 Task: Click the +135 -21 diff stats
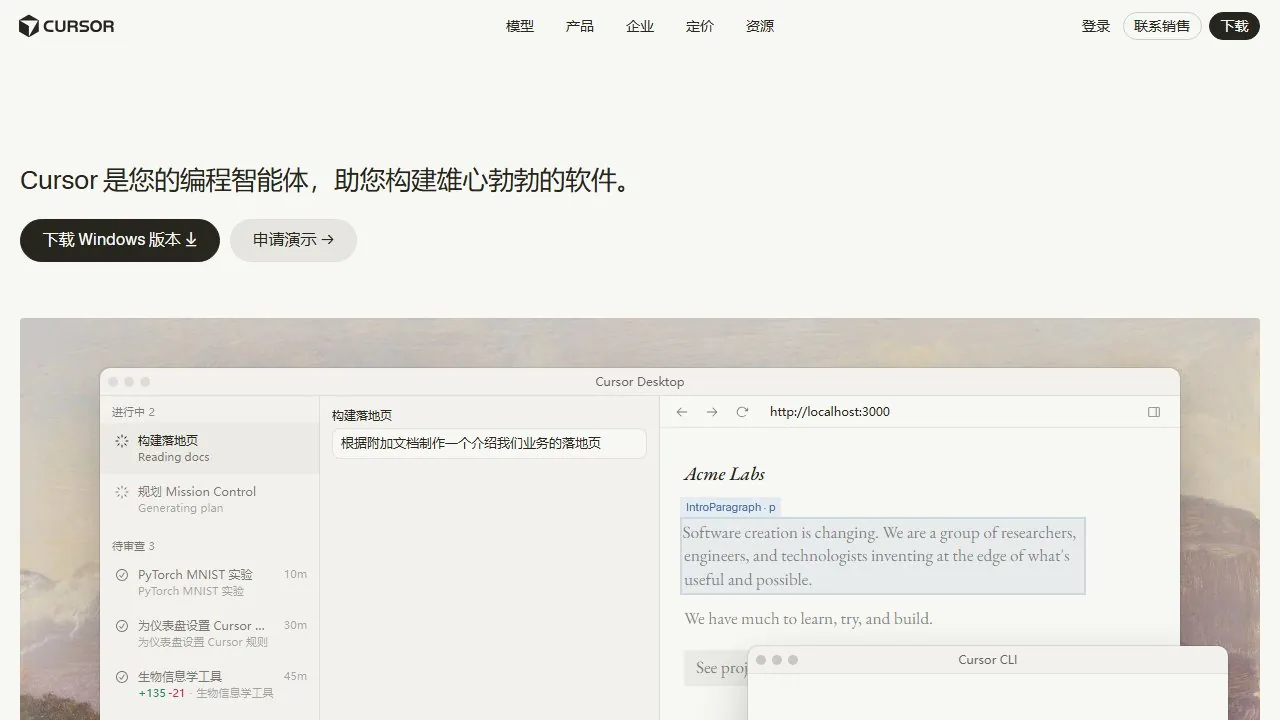162,693
